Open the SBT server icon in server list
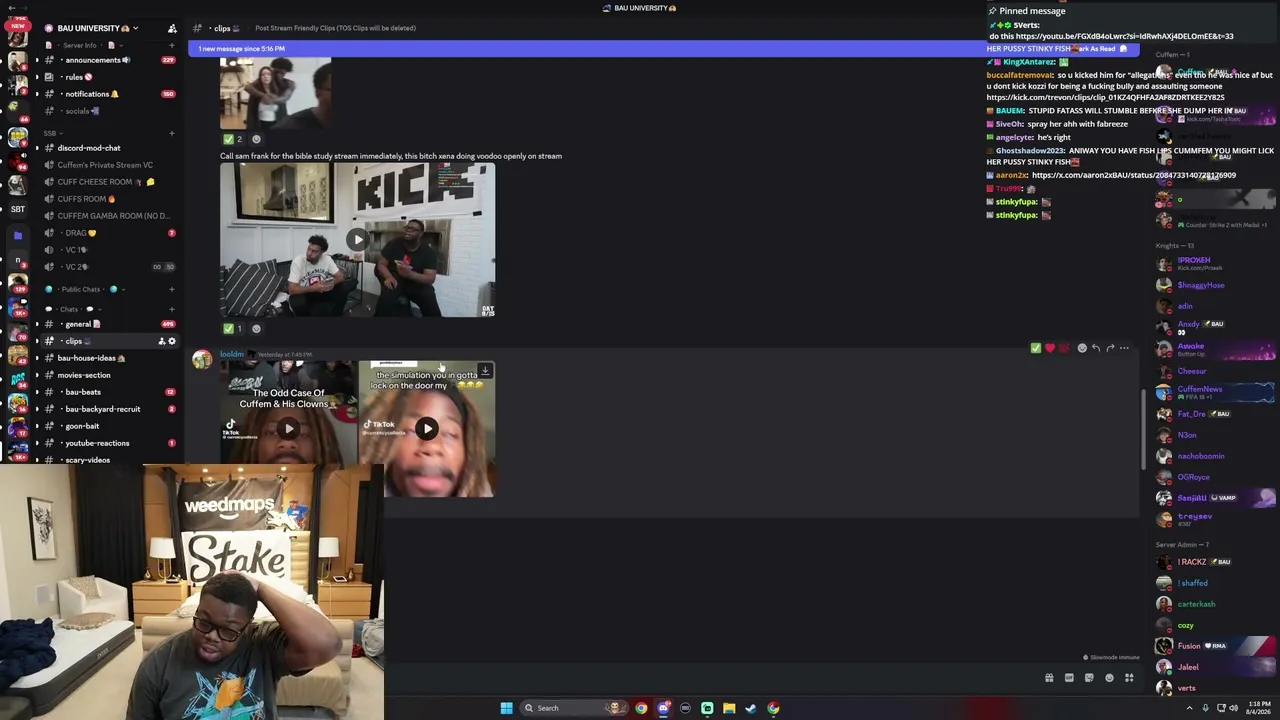 tap(18, 209)
